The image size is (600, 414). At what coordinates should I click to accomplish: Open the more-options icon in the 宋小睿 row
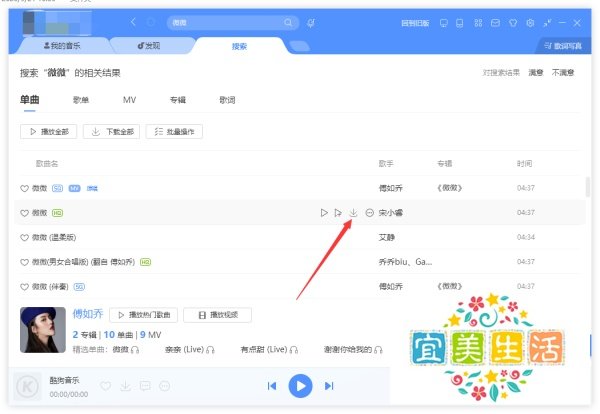tap(369, 212)
